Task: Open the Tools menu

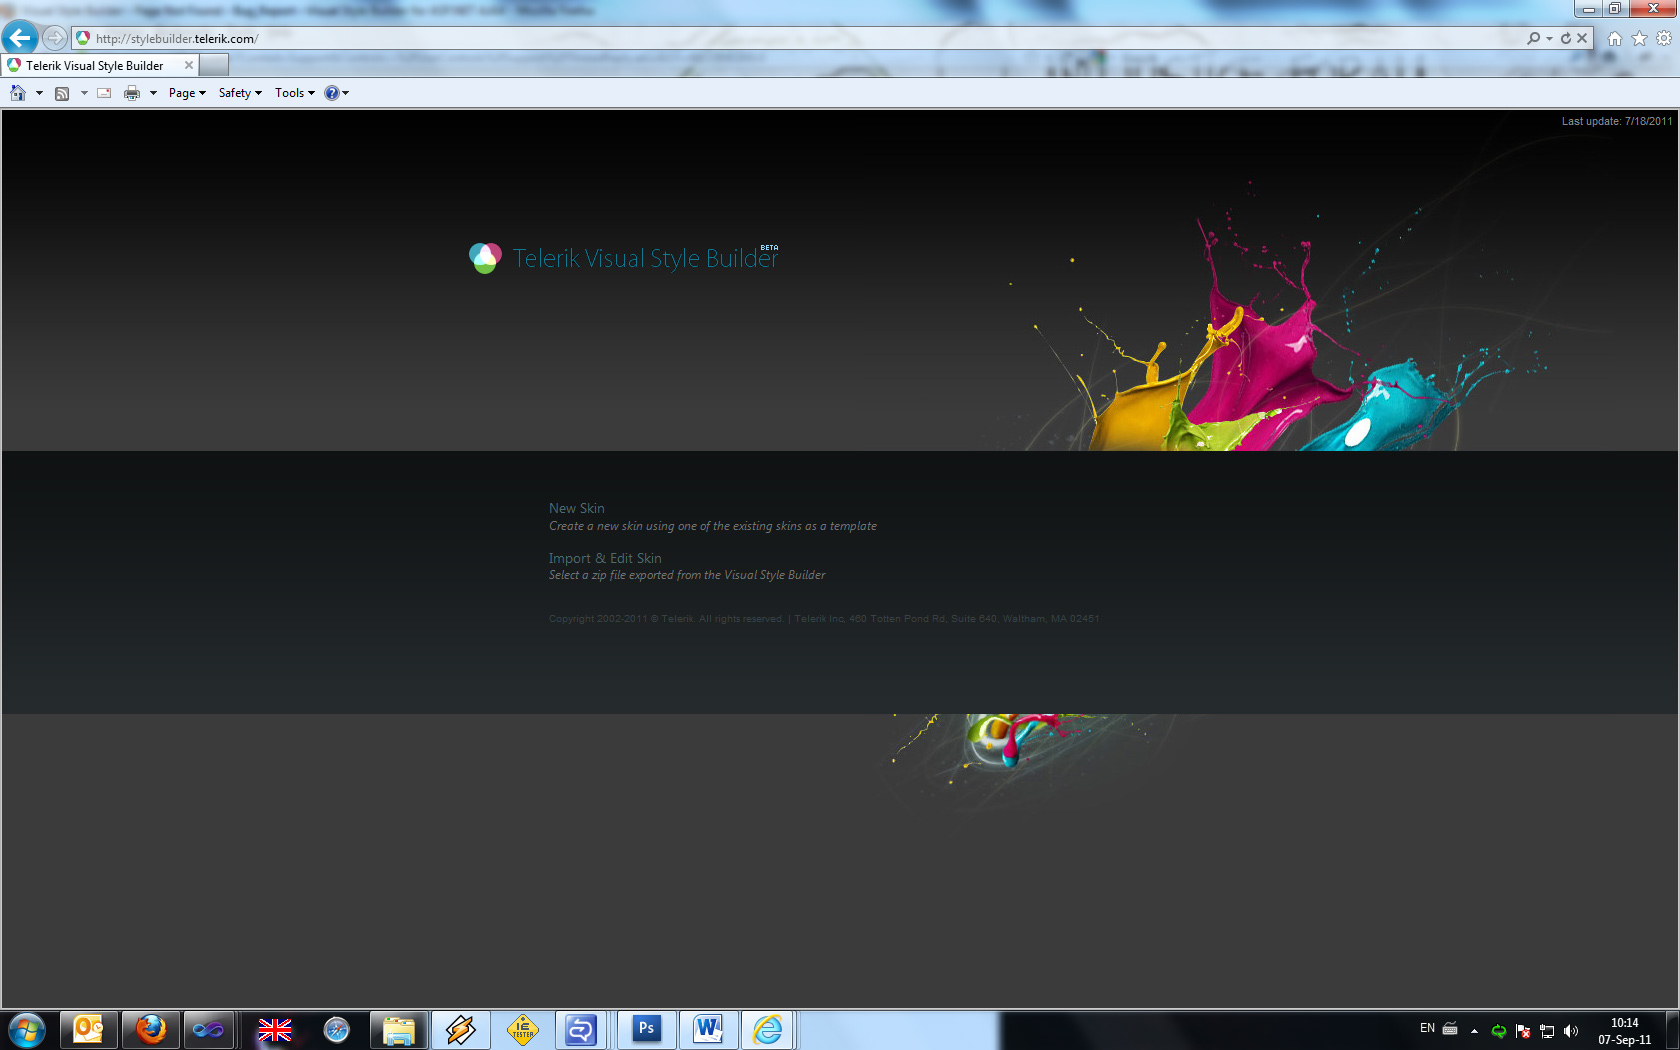Action: (x=295, y=93)
